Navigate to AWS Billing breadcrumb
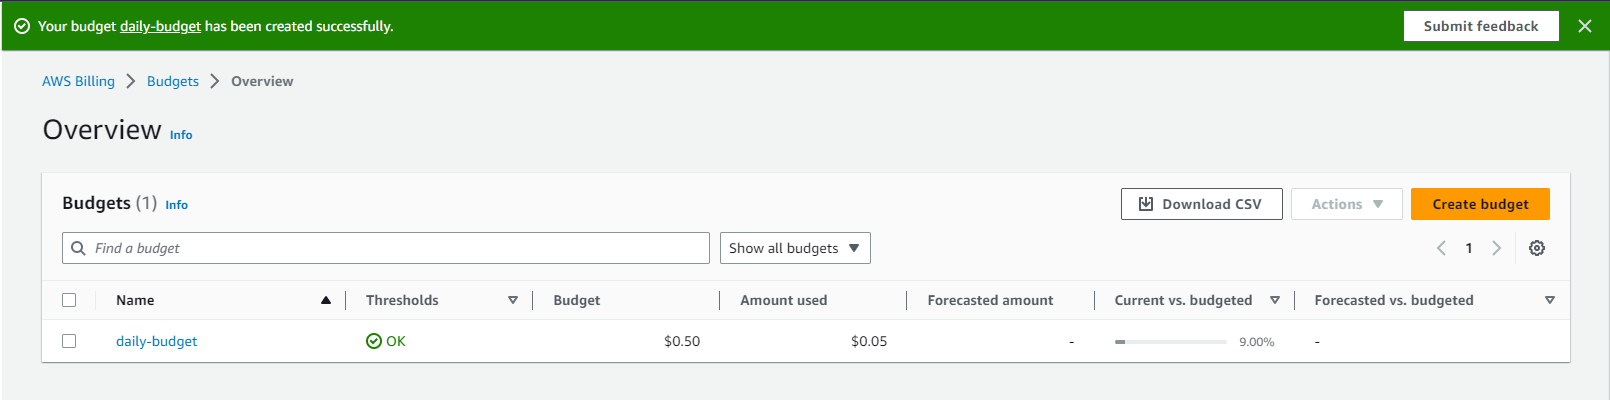The image size is (1610, 400). tap(78, 81)
